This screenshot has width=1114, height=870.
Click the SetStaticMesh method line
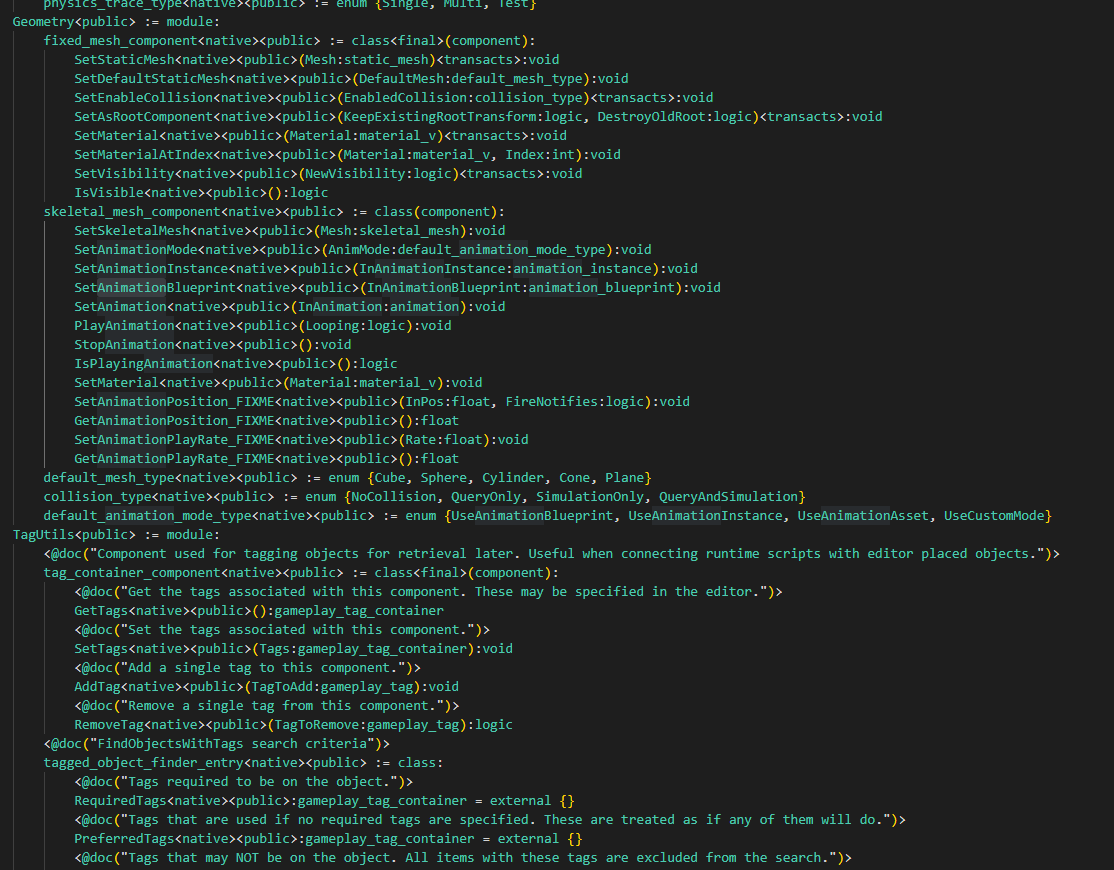[x=316, y=60]
